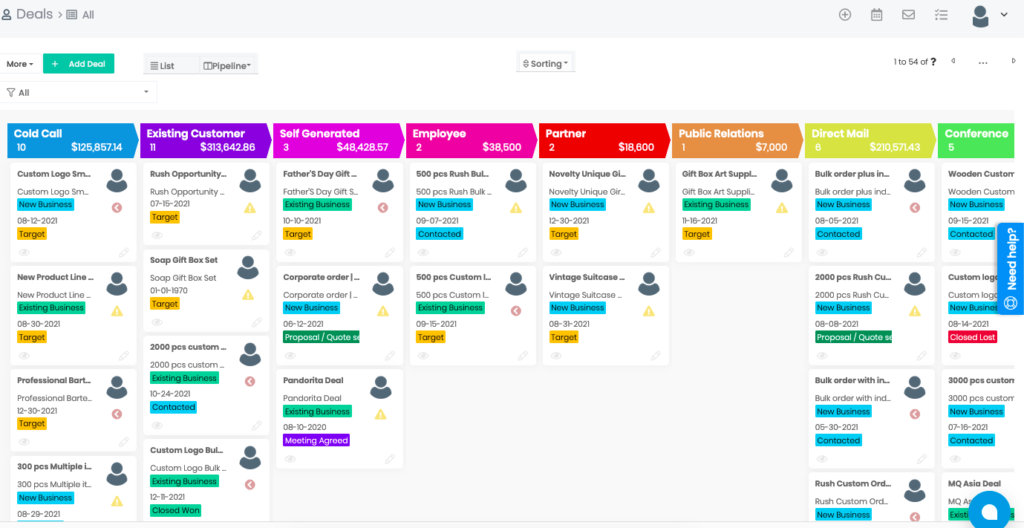Click warning triangle on Soap Gift Box Set

[x=248, y=295]
